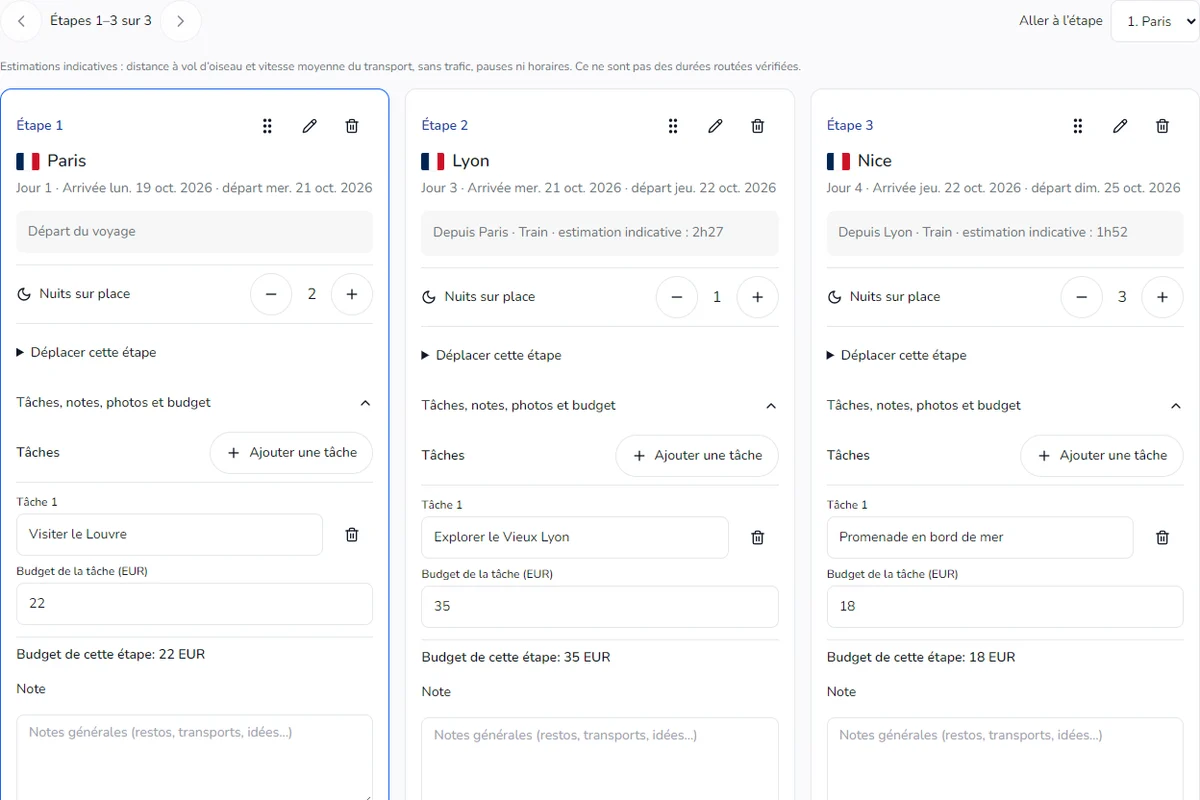Image resolution: width=1200 pixels, height=800 pixels.
Task: Collapse Paris 'Tâches, notes, photos et budget' section
Action: tap(195, 403)
